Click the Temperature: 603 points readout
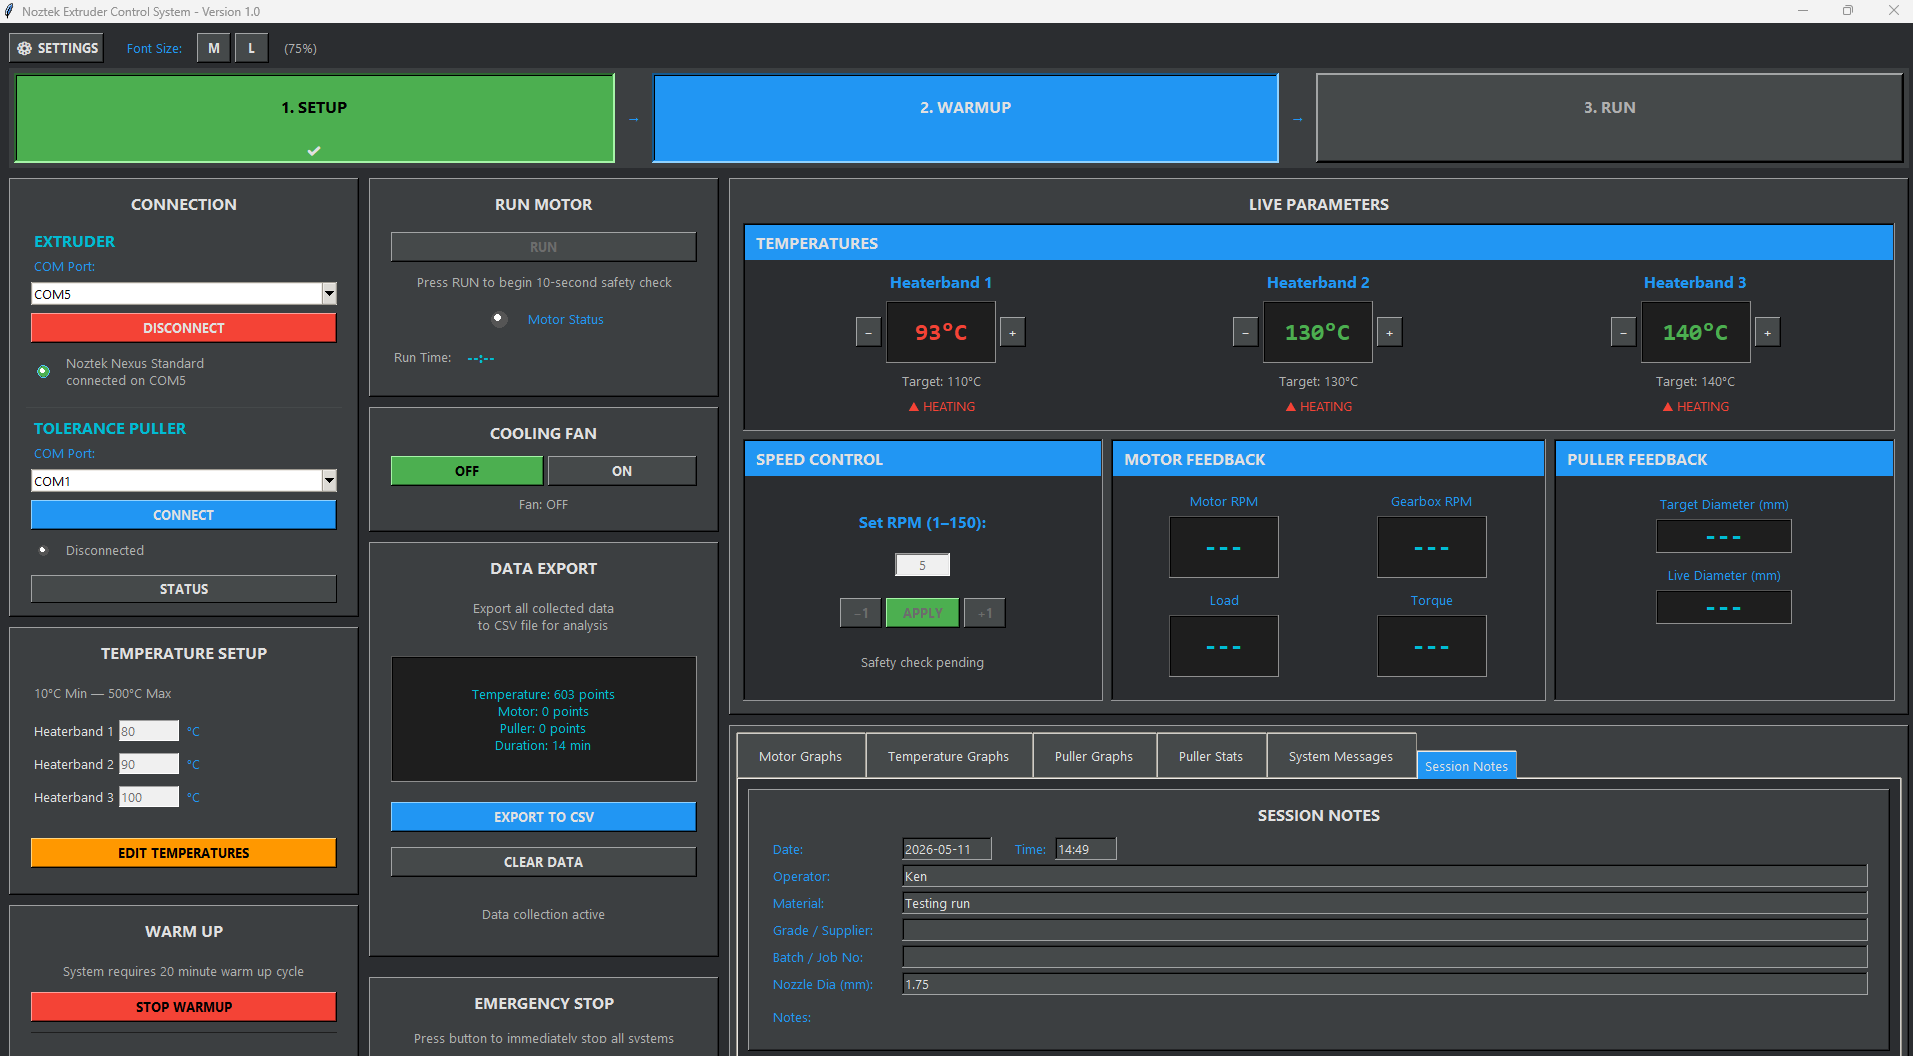 pos(543,694)
